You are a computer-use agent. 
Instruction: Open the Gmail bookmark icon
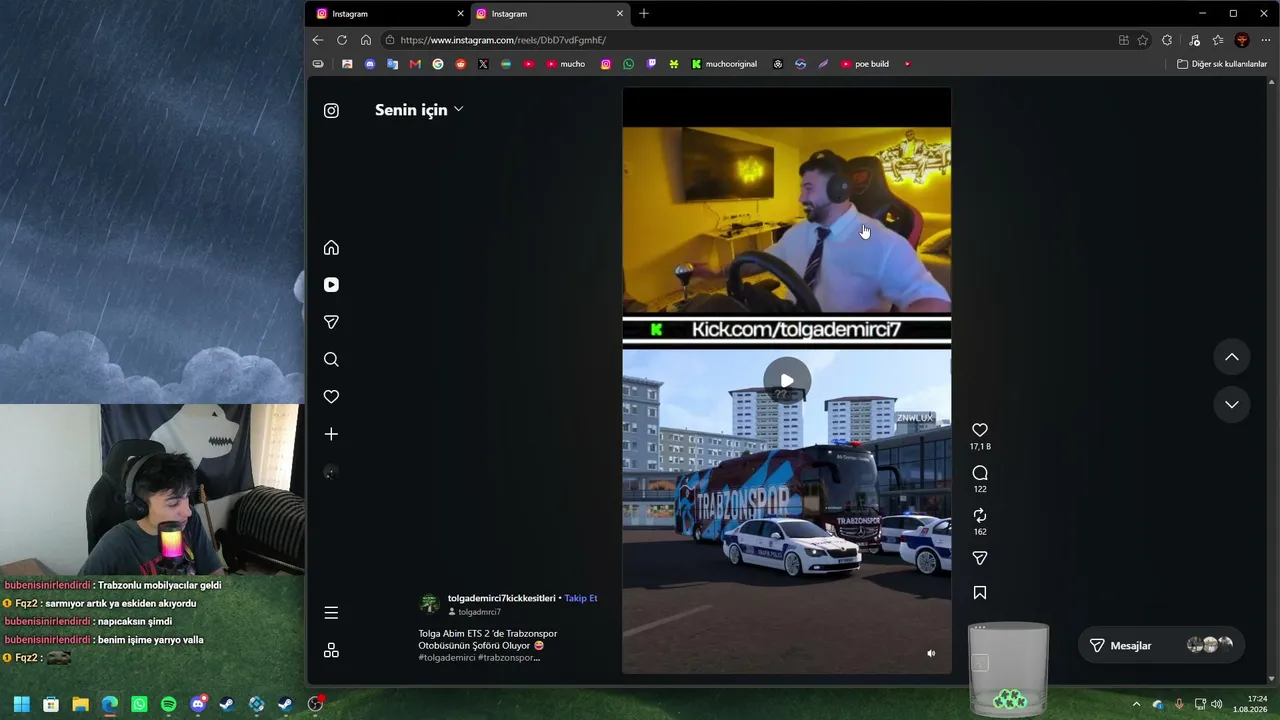coord(415,64)
